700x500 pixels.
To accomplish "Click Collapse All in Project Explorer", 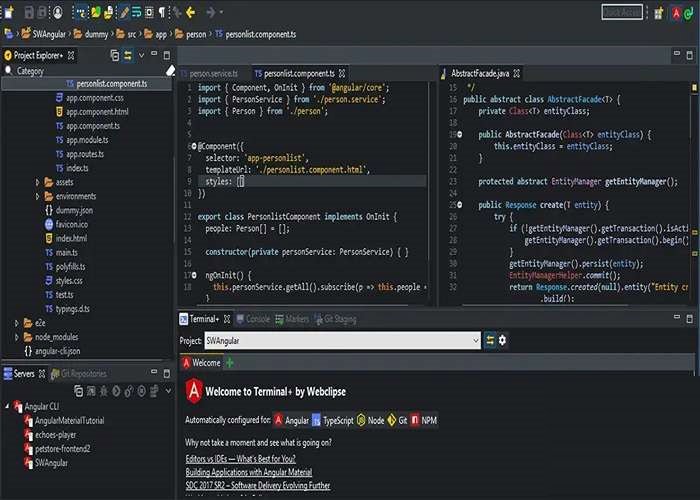I will click(115, 55).
